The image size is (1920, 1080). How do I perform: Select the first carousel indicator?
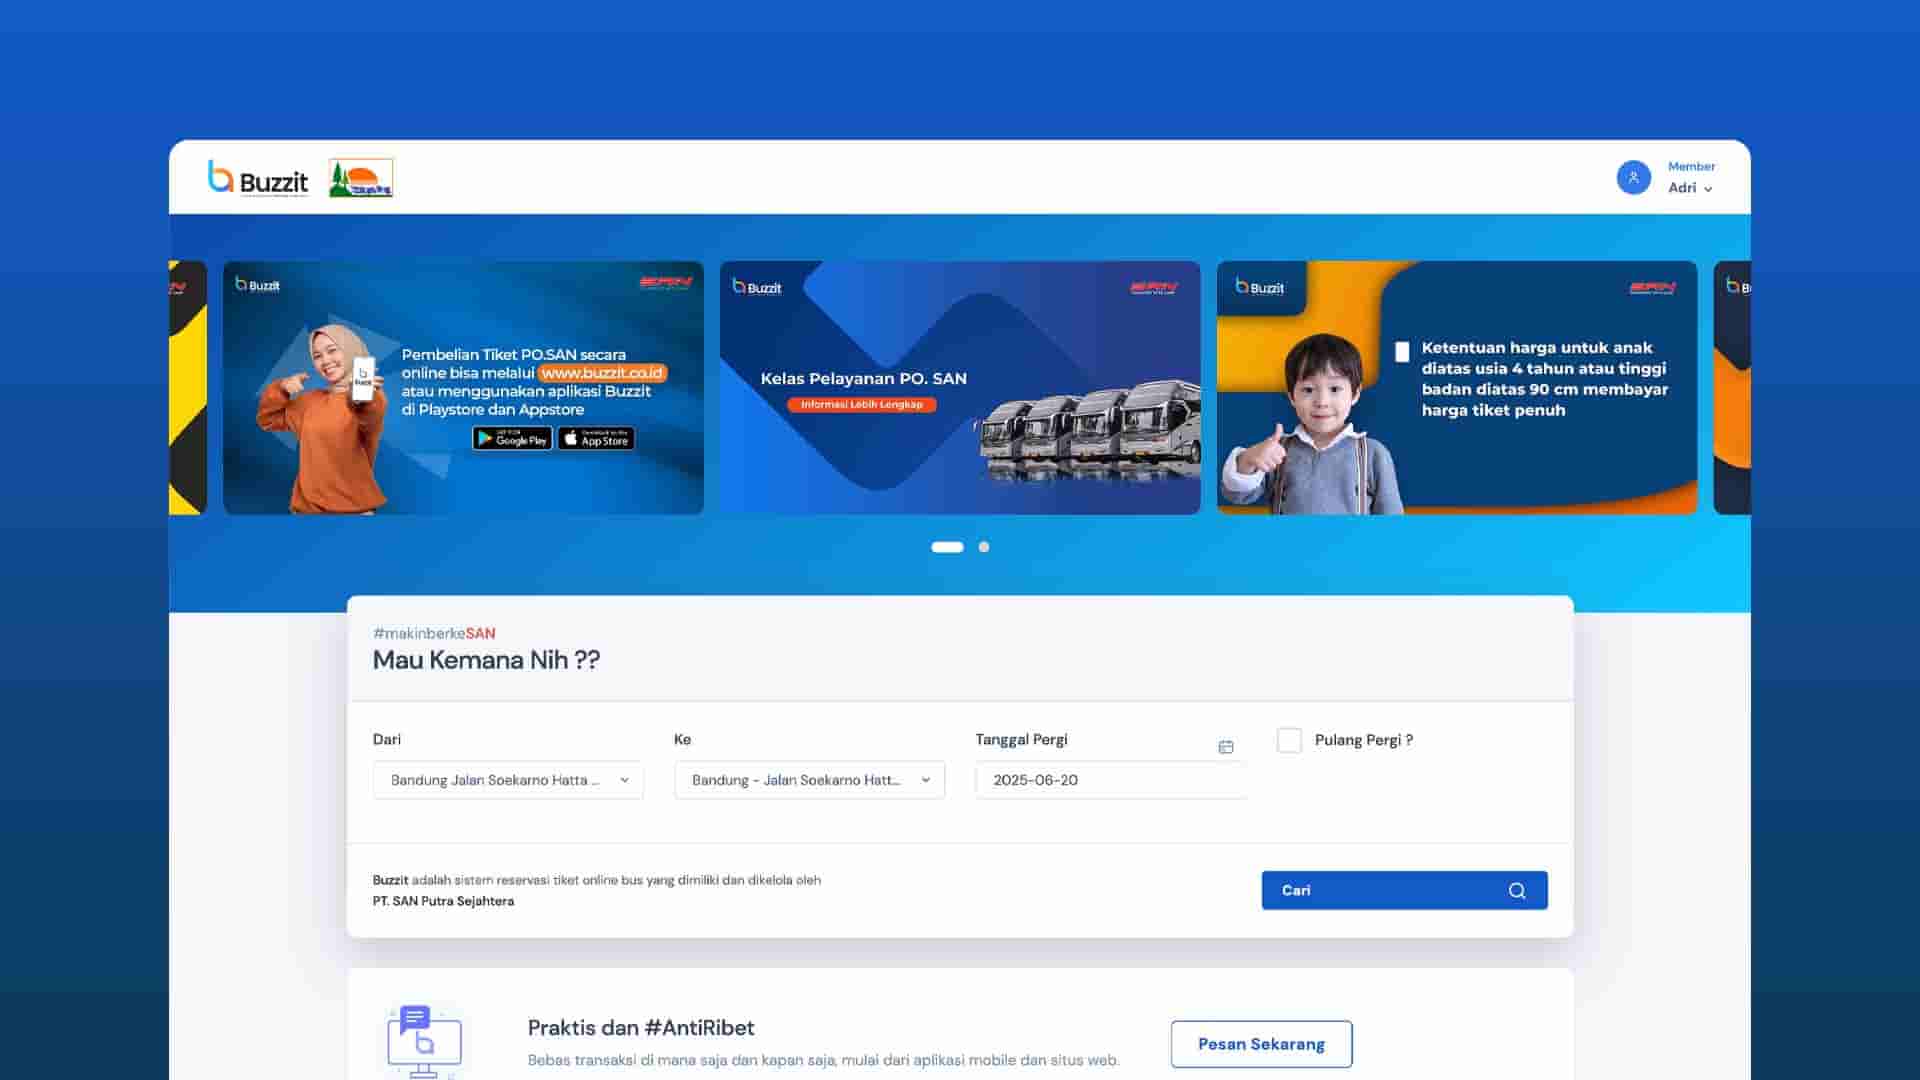point(947,547)
